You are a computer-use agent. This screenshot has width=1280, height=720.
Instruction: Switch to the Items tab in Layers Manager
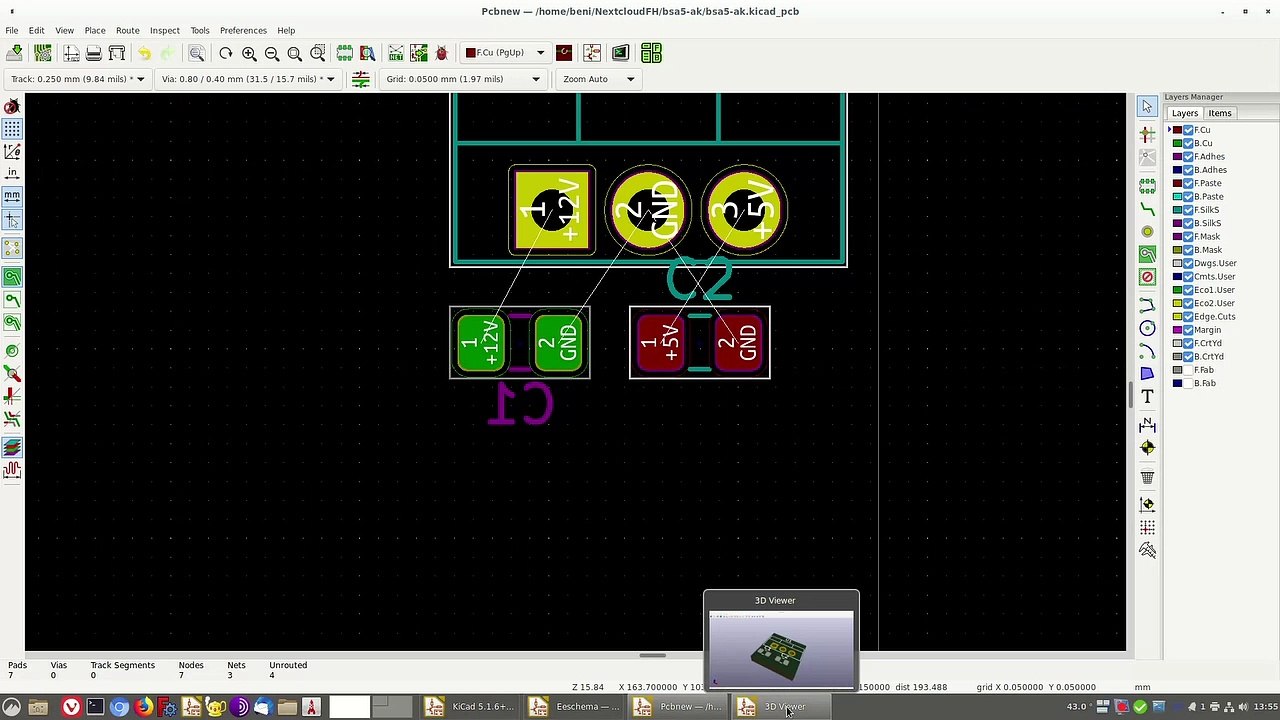coord(1219,113)
